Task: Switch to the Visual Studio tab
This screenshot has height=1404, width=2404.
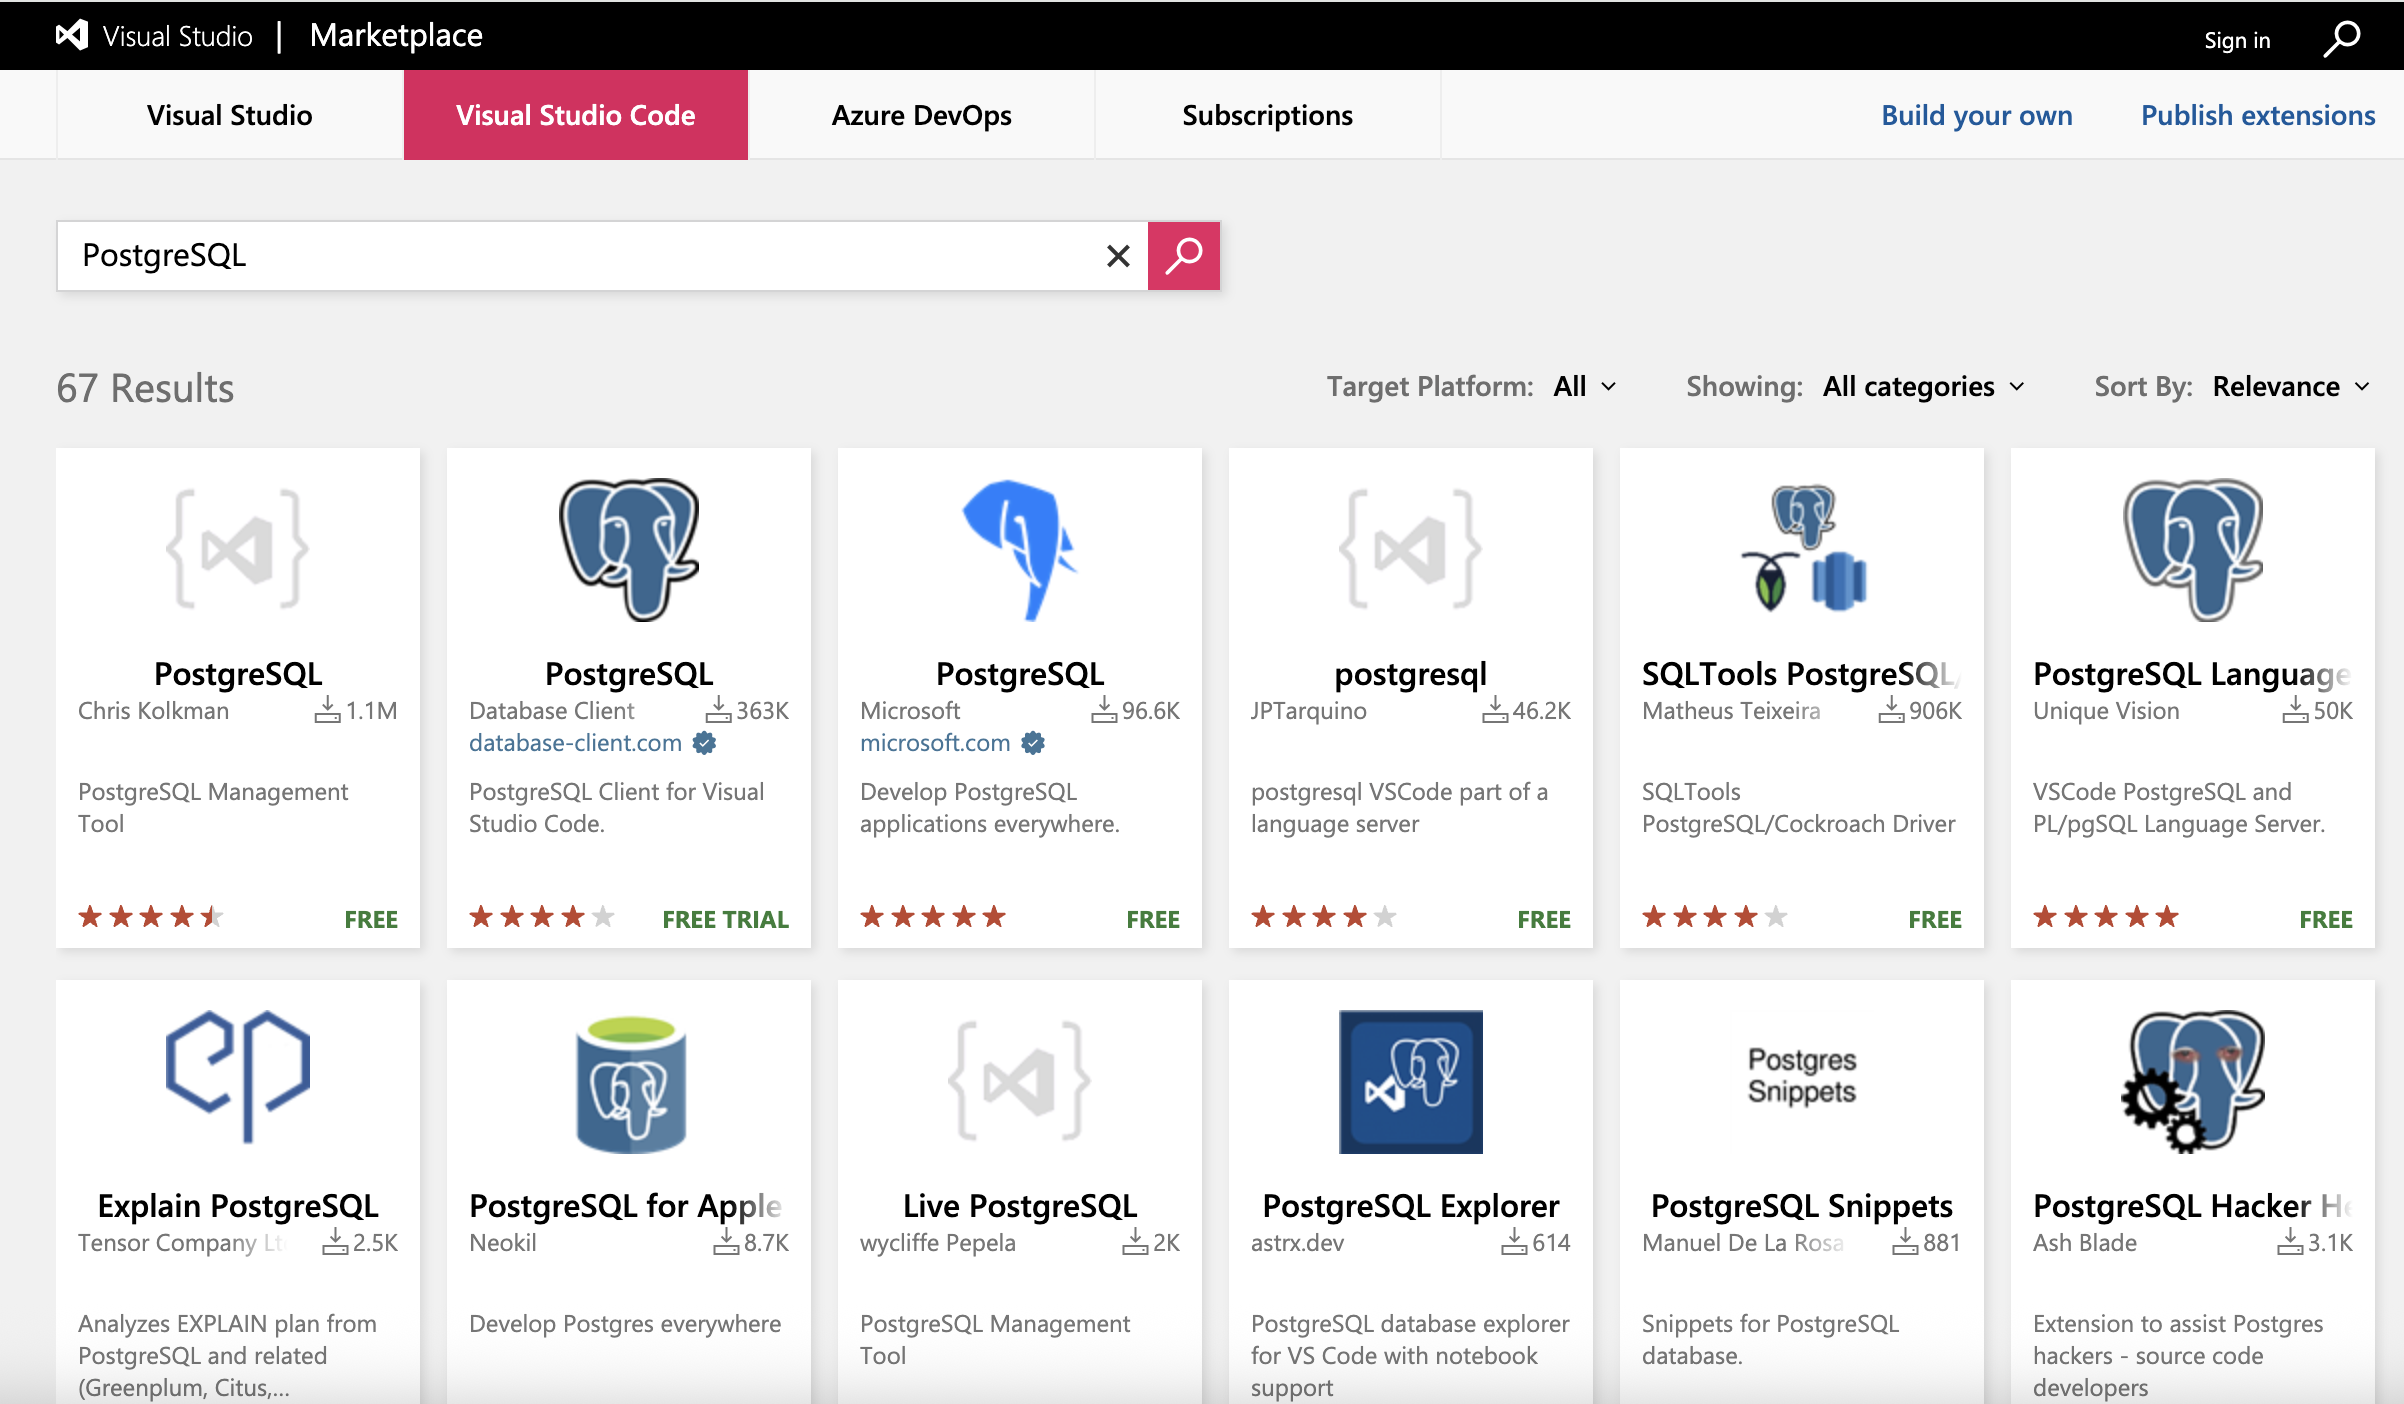Action: (230, 115)
